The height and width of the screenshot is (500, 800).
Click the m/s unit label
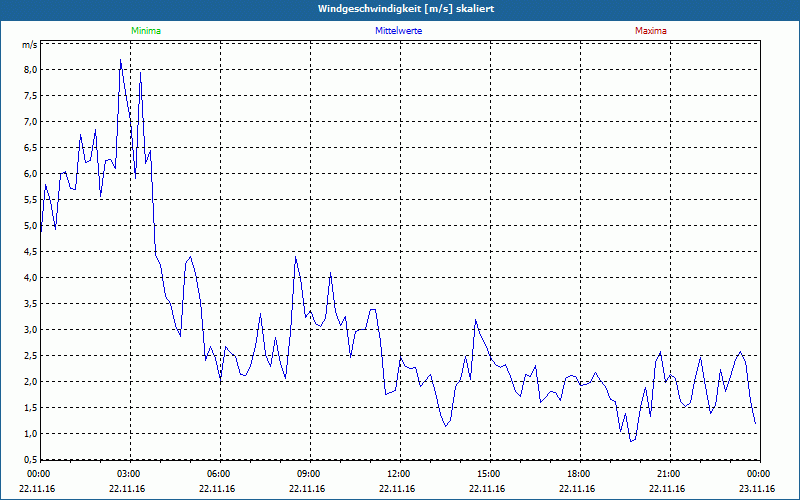(30, 45)
